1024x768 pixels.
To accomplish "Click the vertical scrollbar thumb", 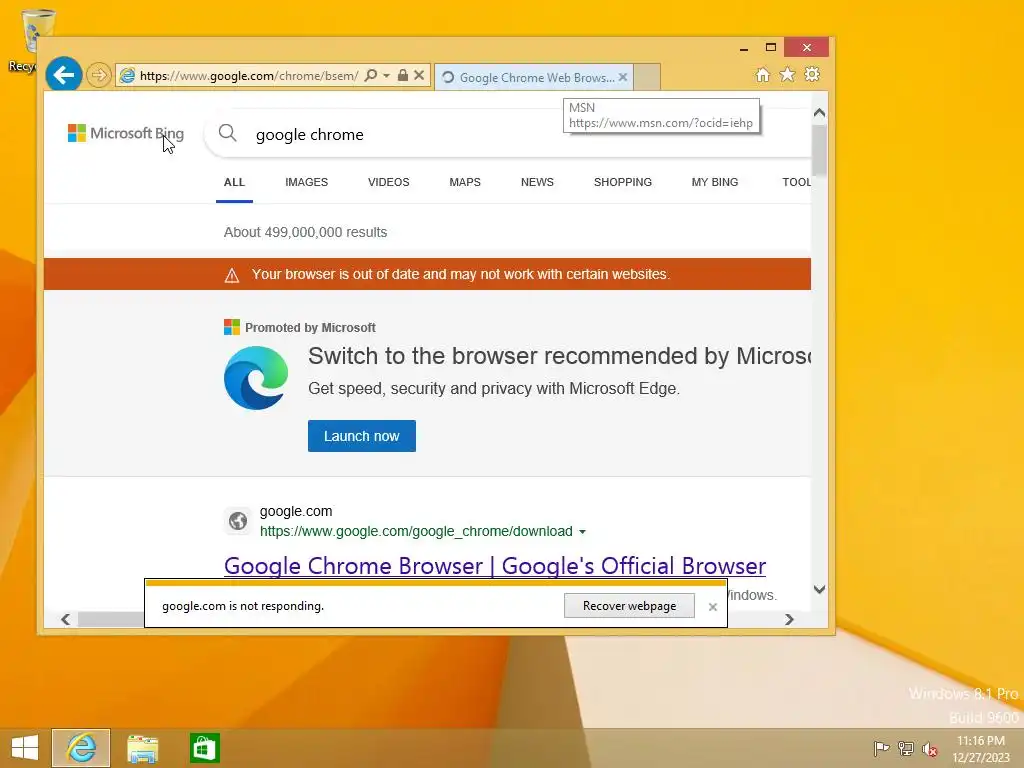I will (820, 150).
